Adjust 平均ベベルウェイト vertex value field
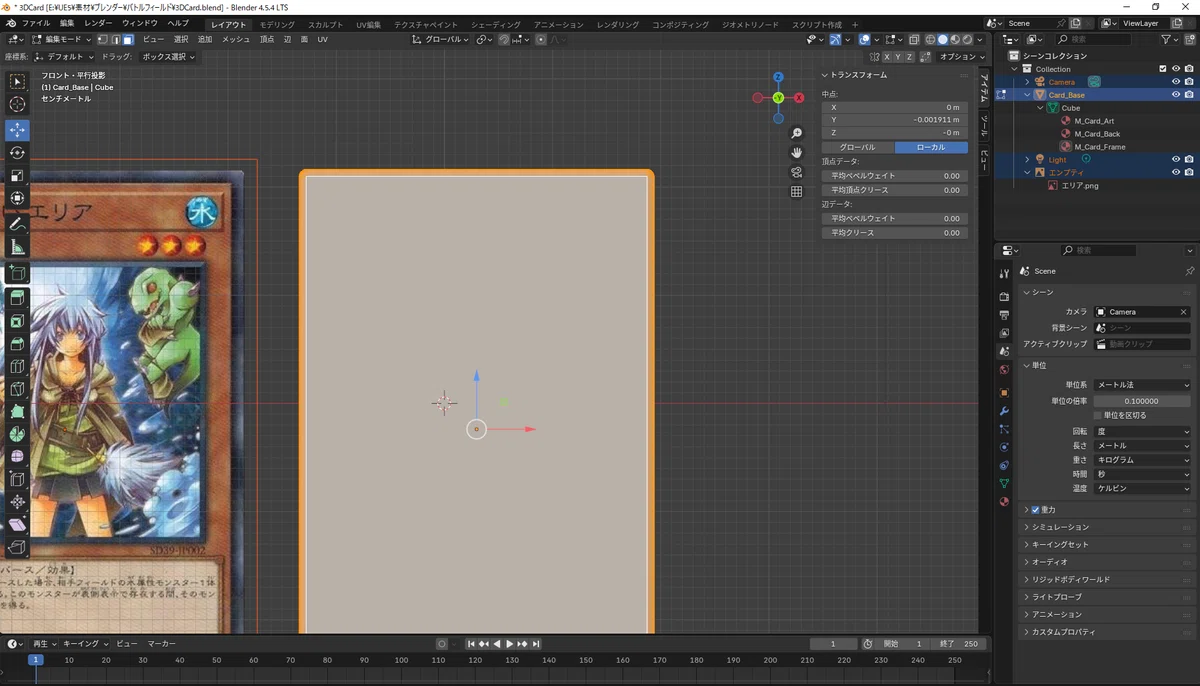 point(894,176)
